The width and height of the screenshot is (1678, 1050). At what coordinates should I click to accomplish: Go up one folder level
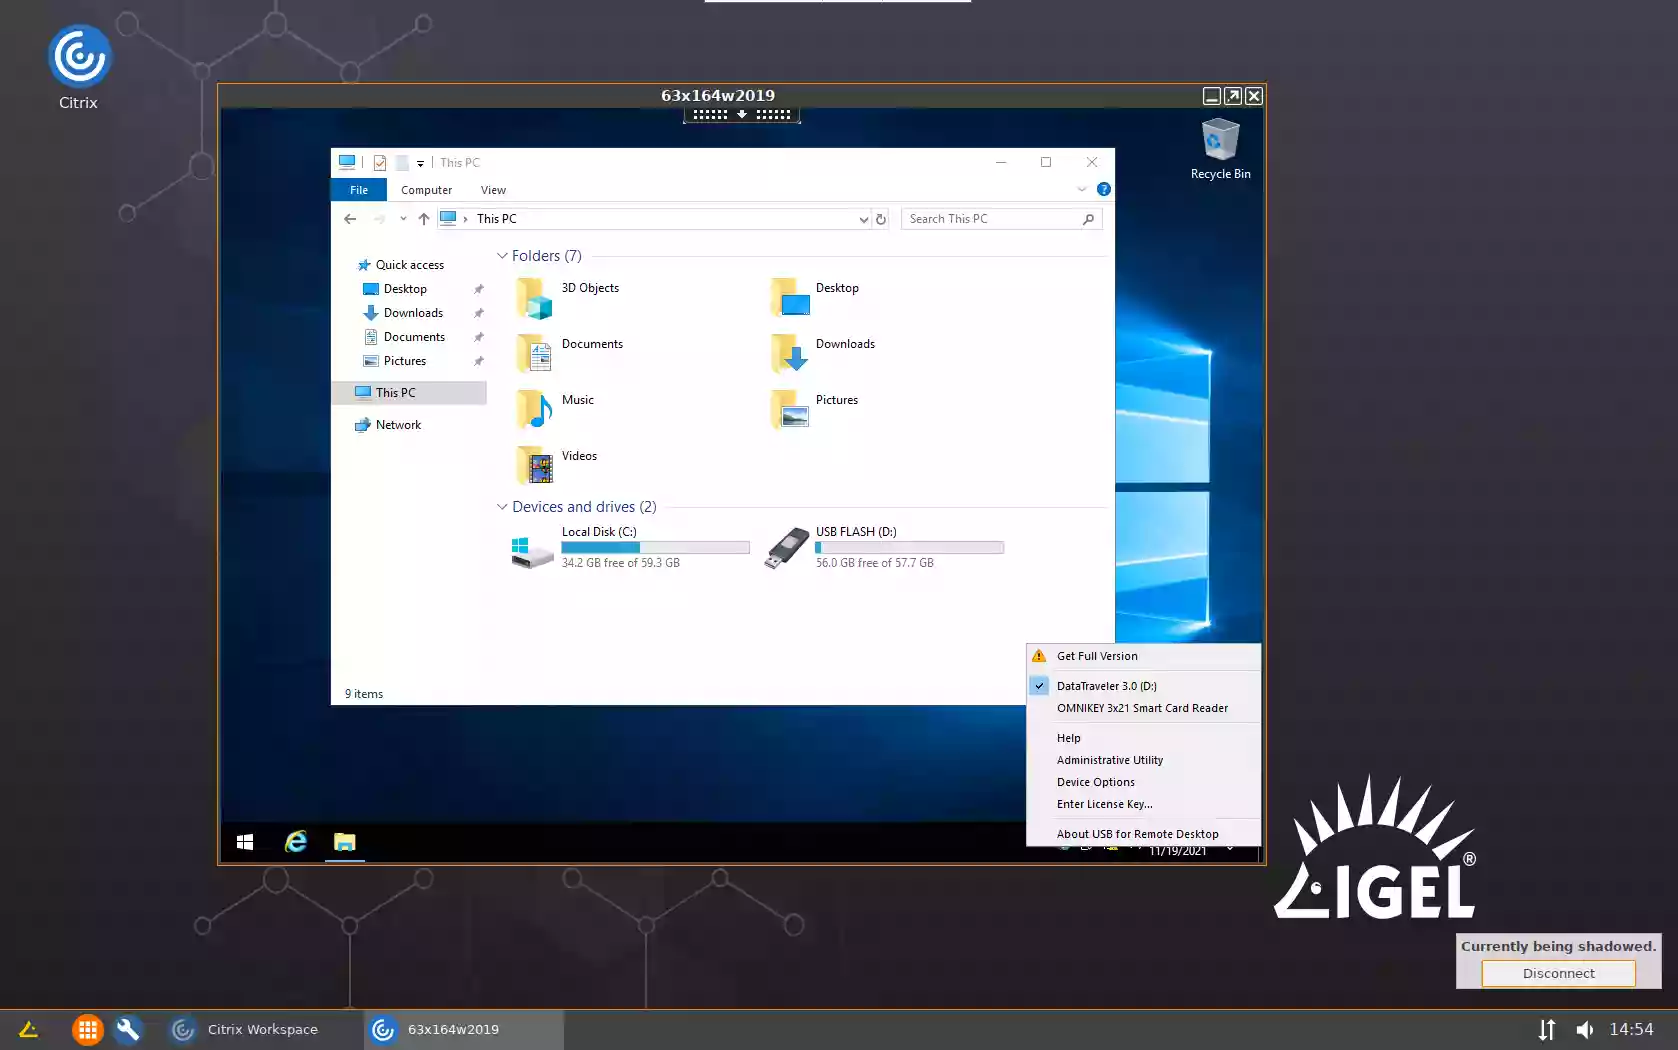(x=424, y=219)
